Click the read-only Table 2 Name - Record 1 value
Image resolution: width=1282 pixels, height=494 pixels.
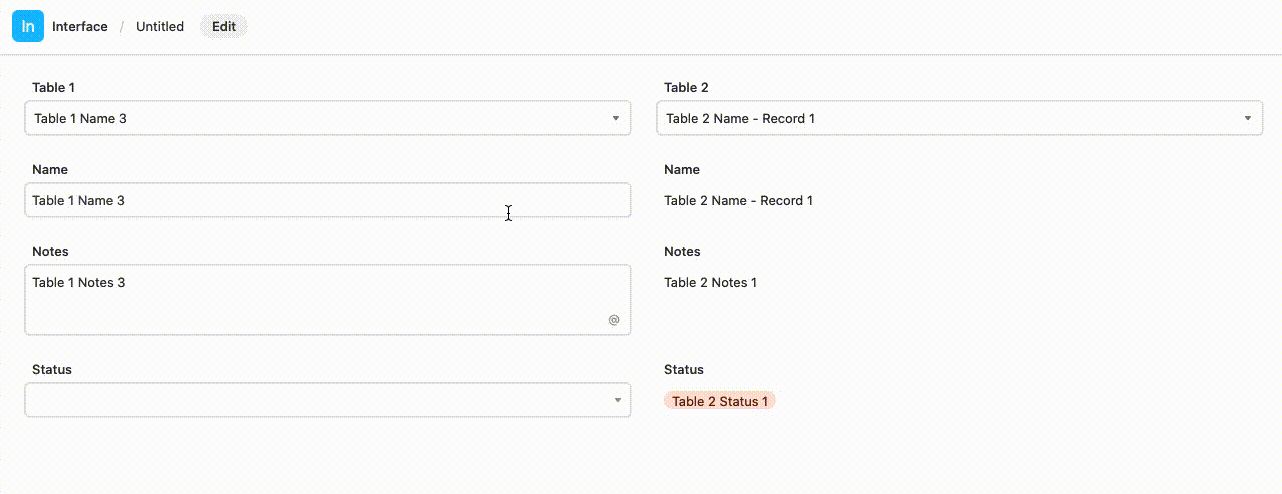(738, 200)
